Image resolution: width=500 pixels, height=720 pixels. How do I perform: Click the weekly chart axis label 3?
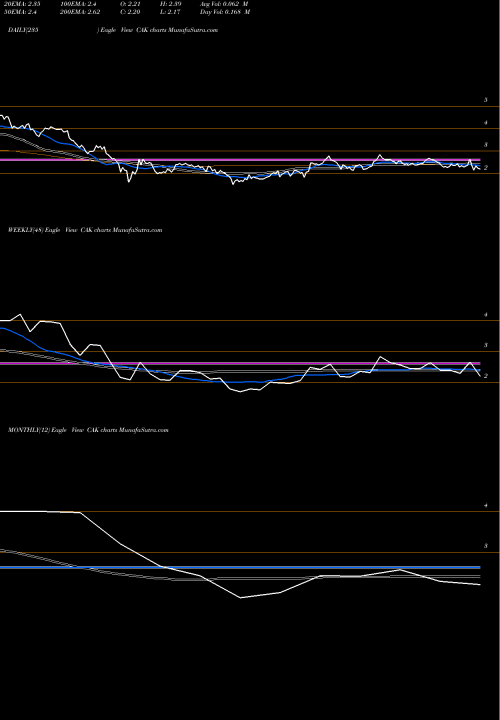[485, 345]
